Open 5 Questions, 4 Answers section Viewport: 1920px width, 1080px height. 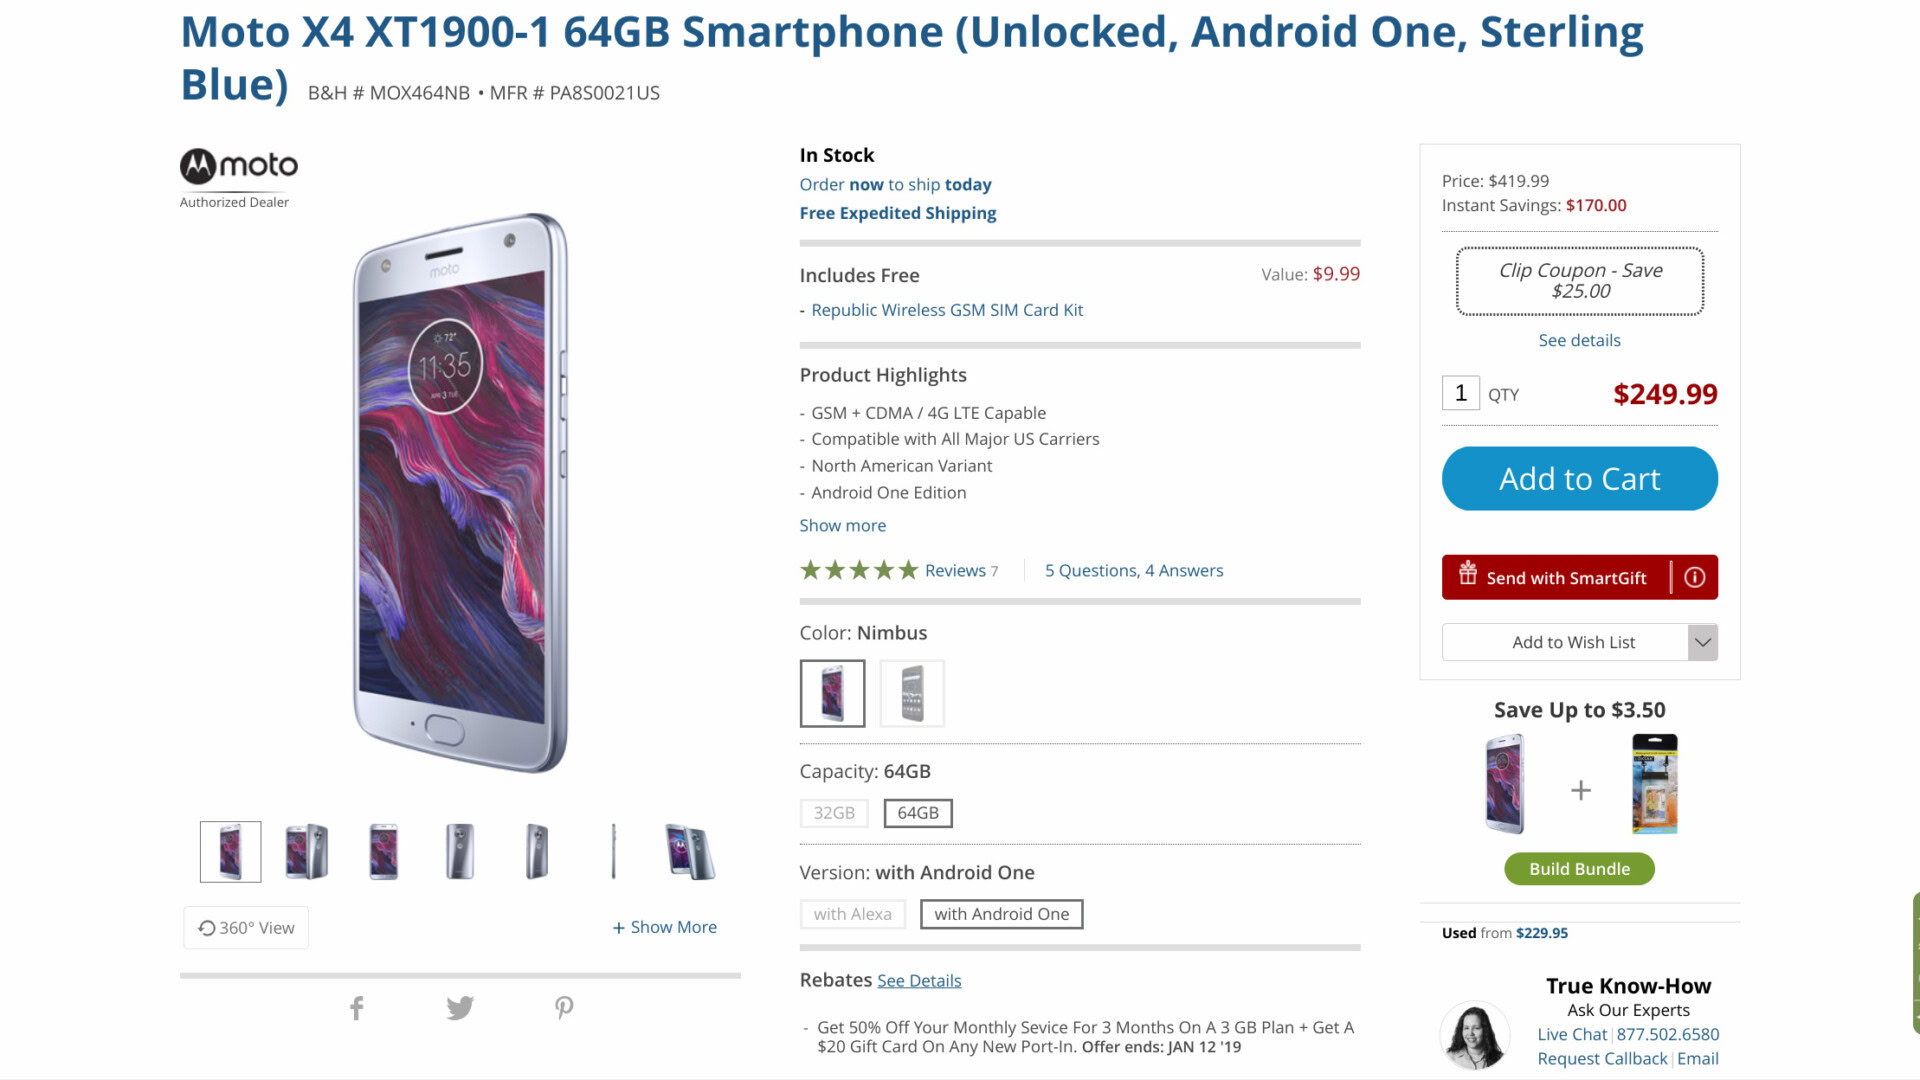tap(1133, 570)
